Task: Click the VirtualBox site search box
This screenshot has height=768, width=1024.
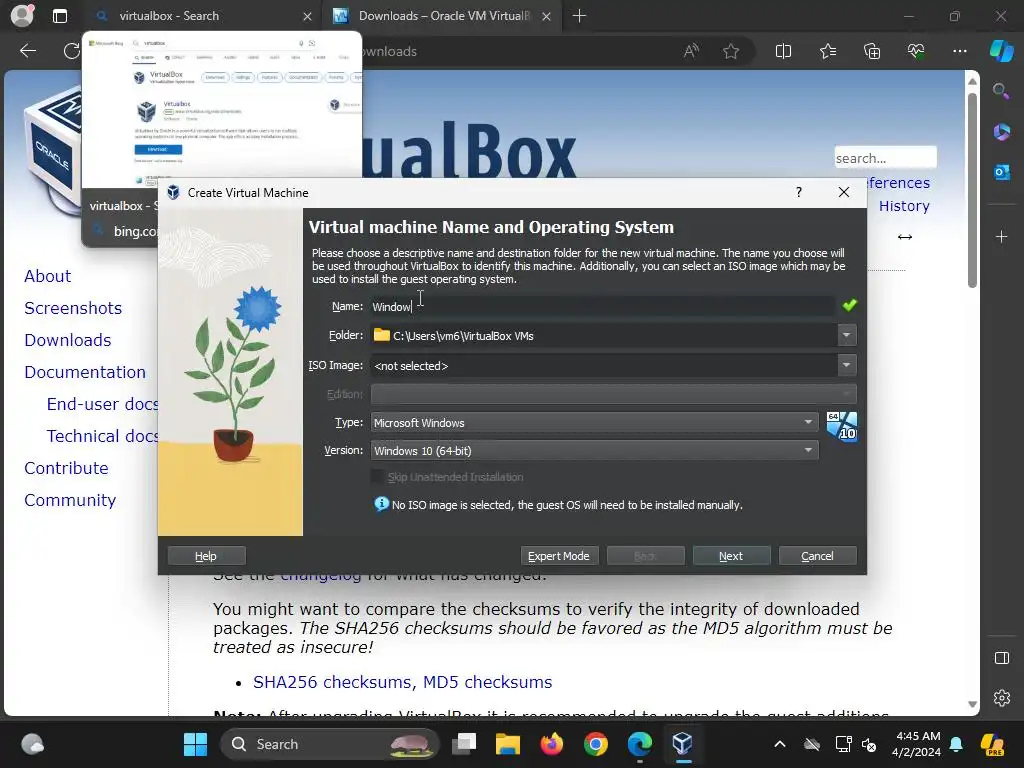Action: pyautogui.click(x=885, y=158)
